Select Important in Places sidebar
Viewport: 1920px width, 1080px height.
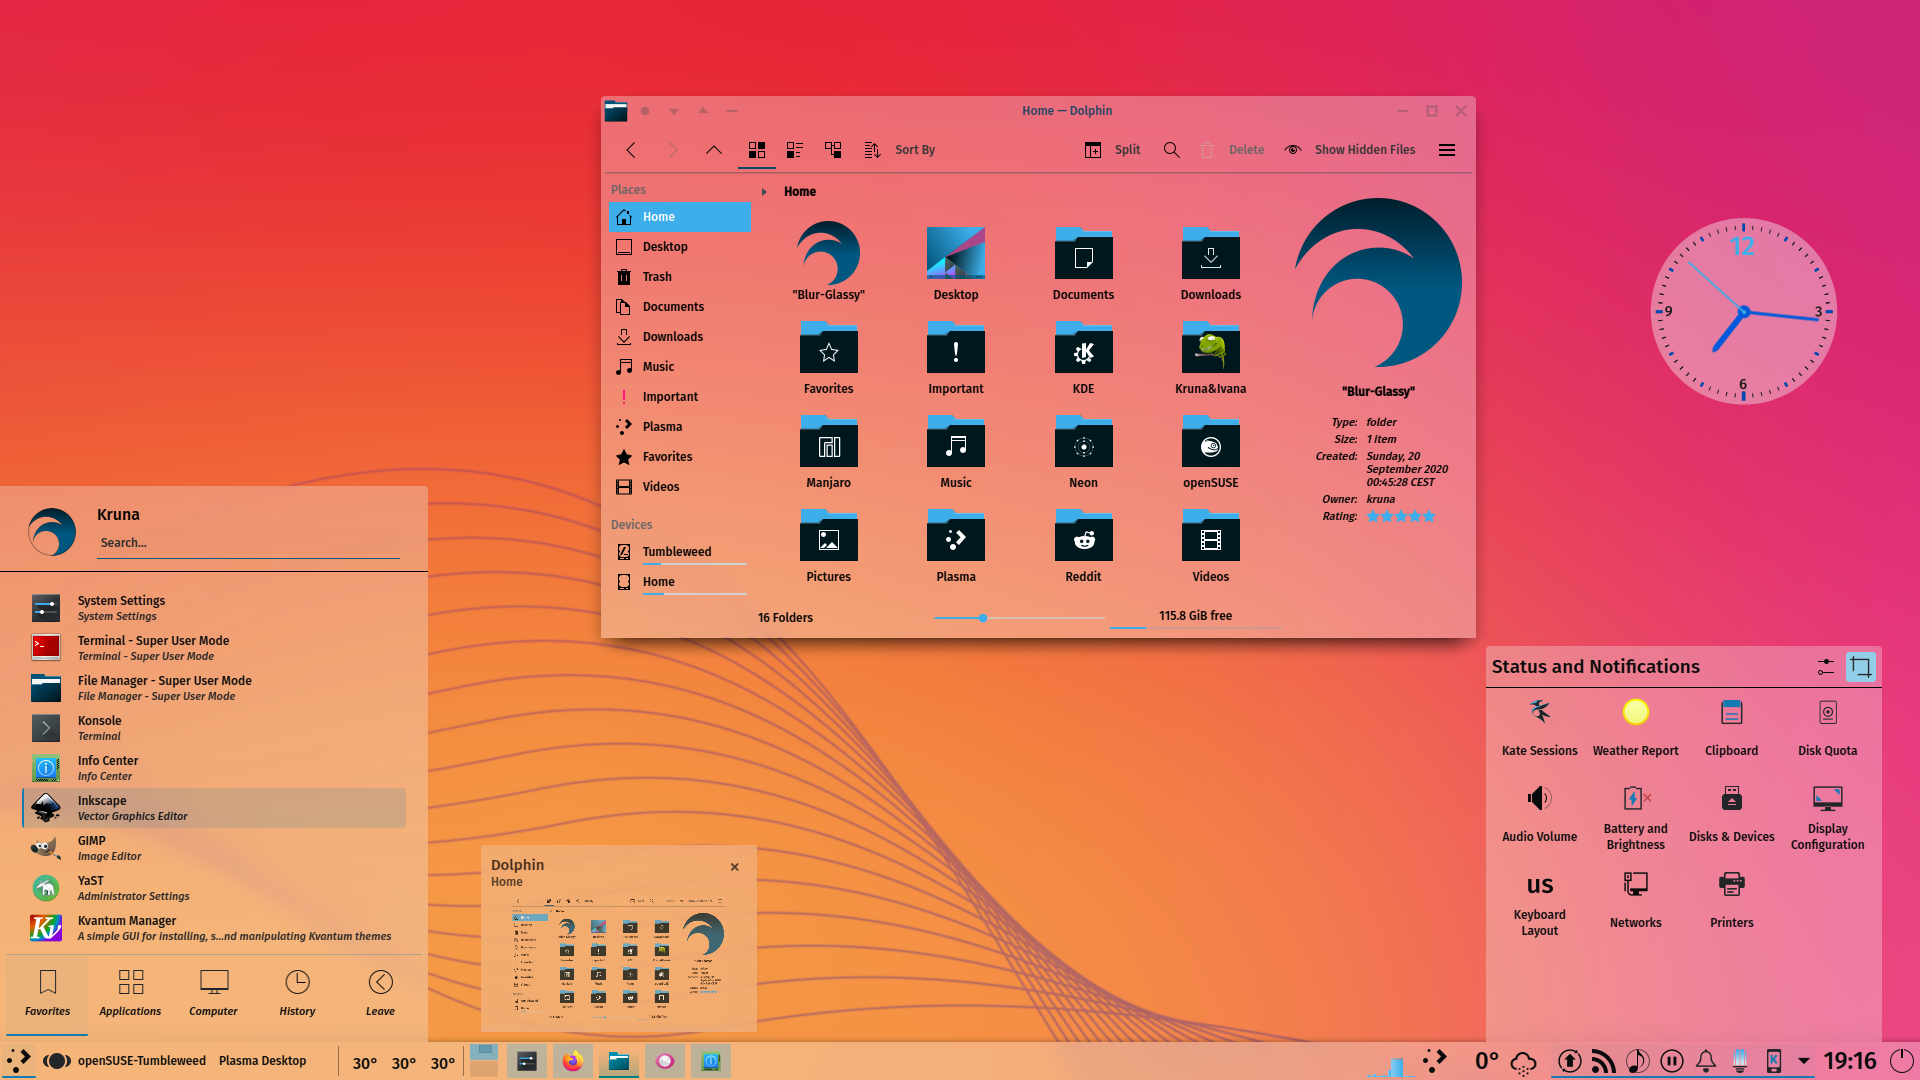(680, 397)
